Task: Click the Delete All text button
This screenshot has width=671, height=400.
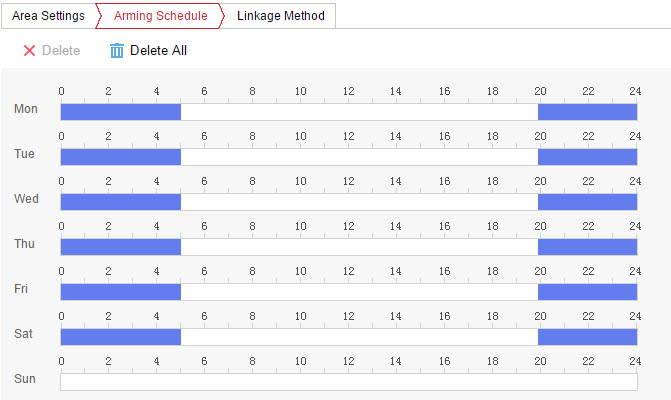Action: (x=158, y=50)
